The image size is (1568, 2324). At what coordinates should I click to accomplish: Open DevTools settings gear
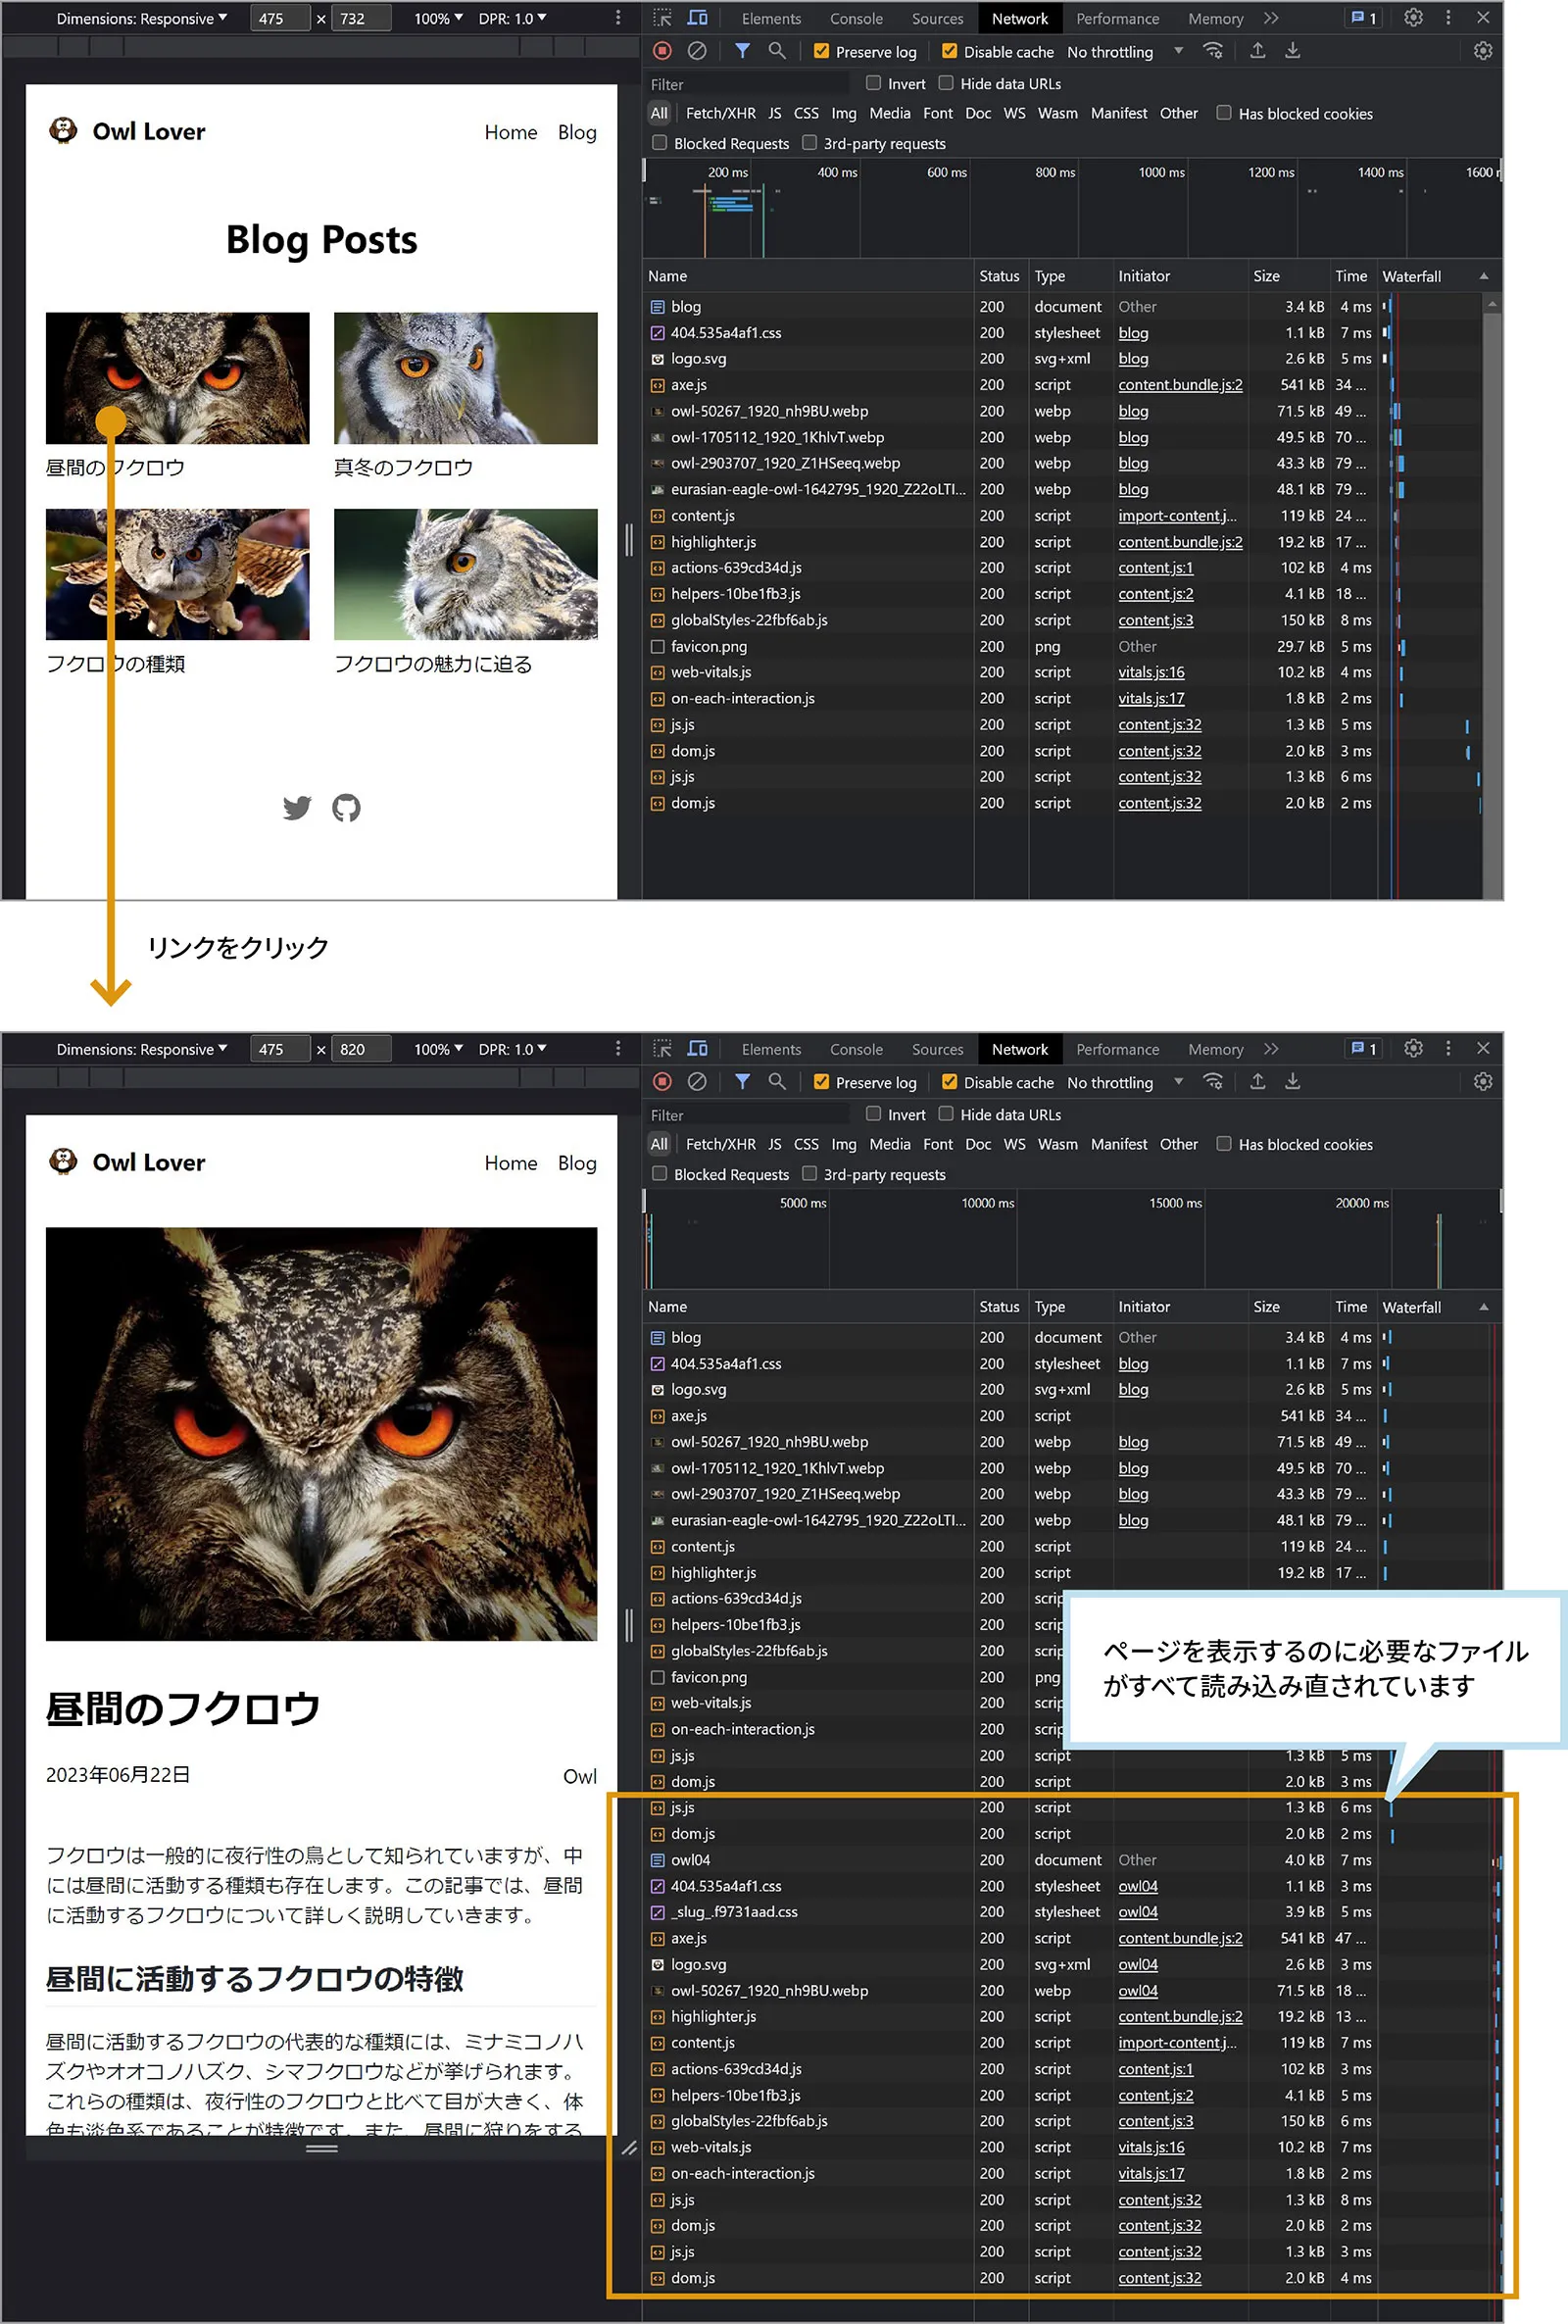coord(1413,17)
